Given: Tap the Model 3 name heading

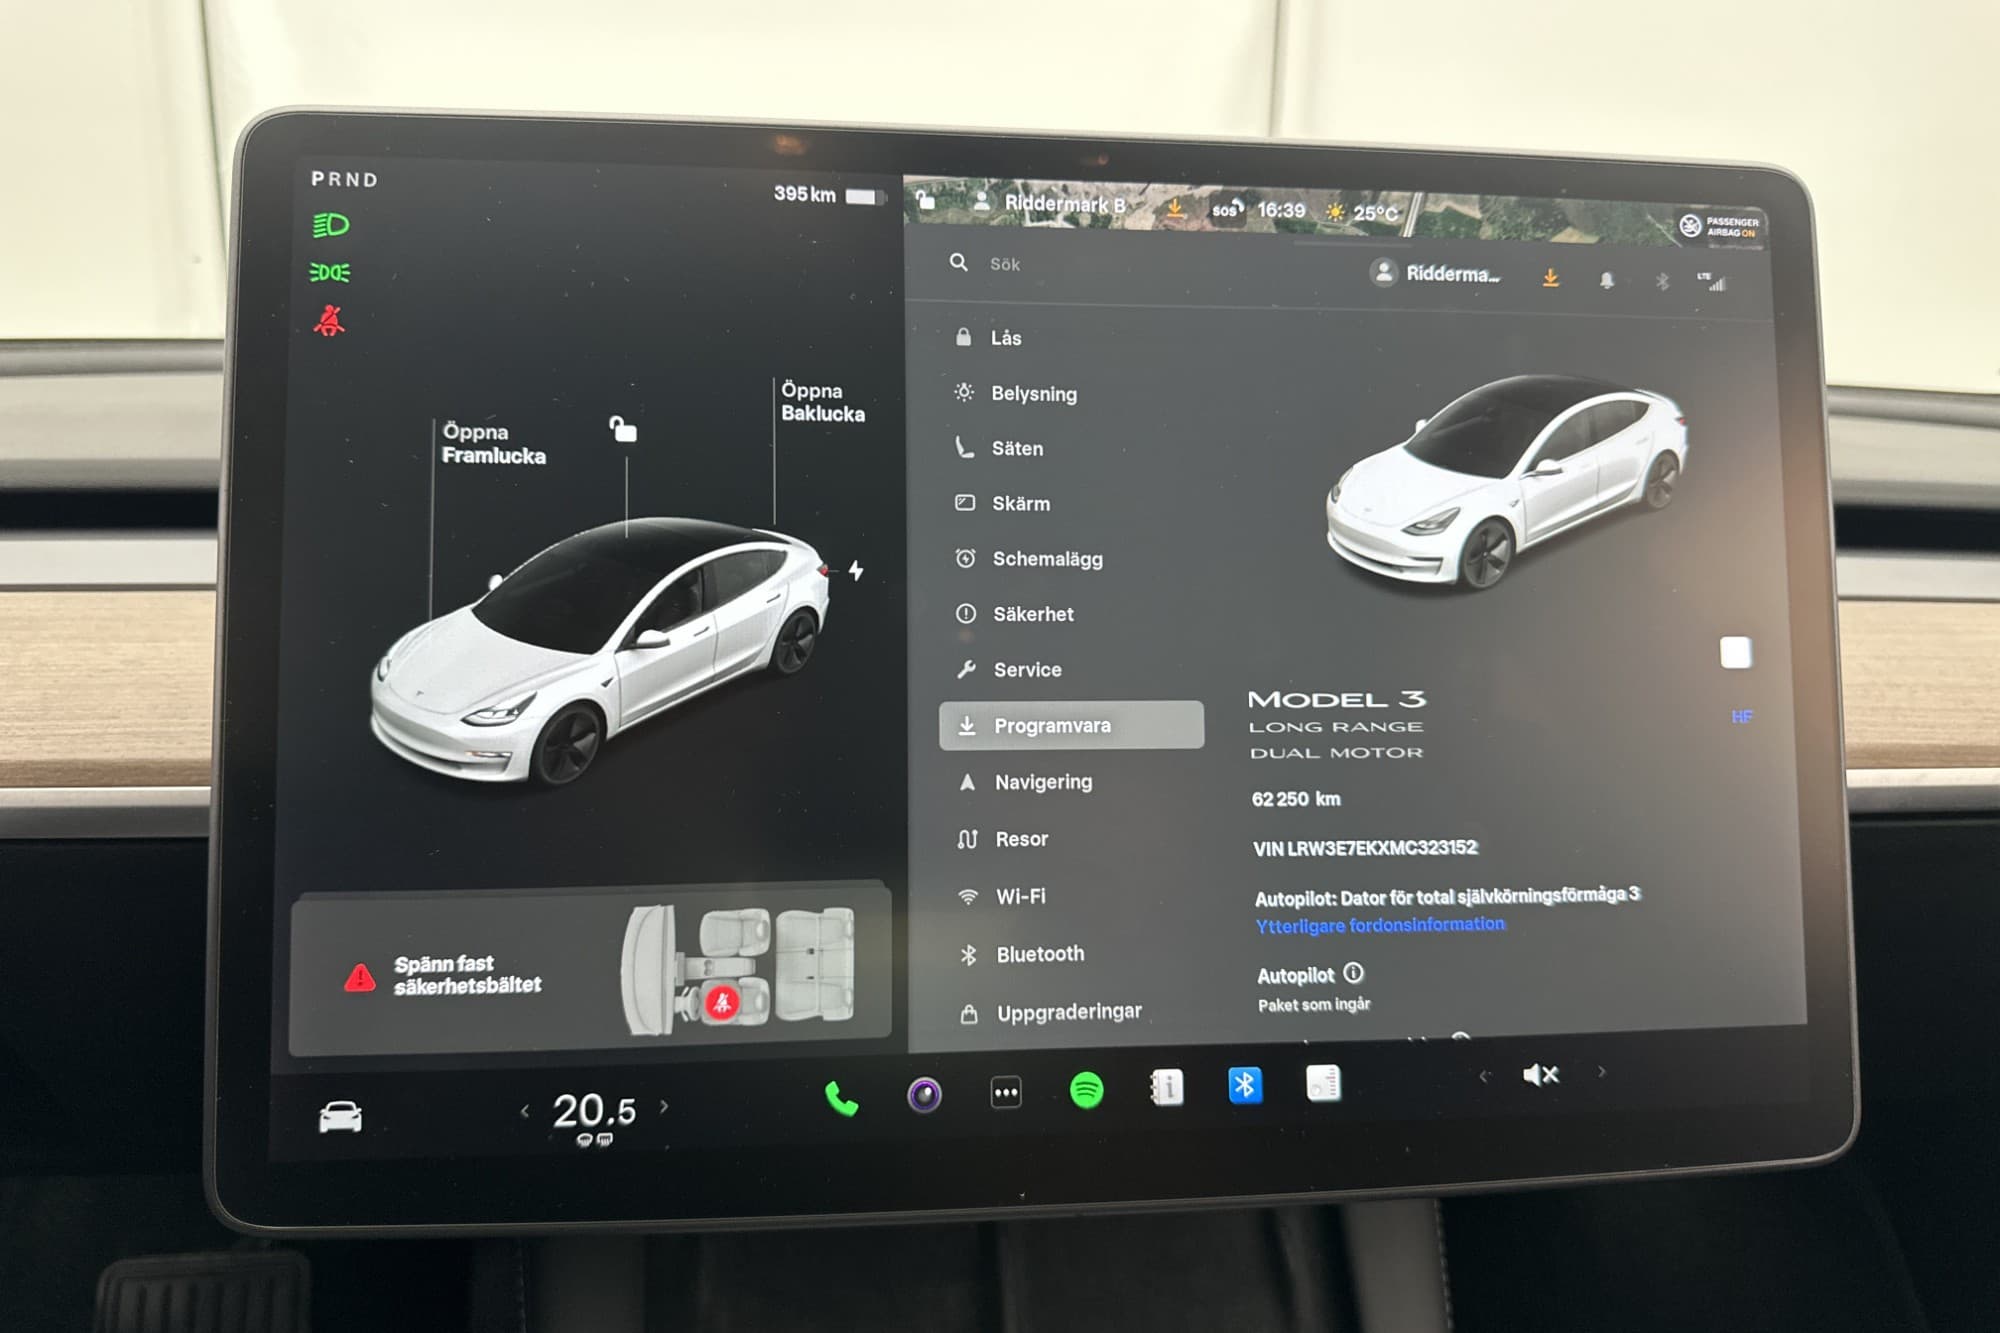Looking at the screenshot, I should tap(1336, 699).
